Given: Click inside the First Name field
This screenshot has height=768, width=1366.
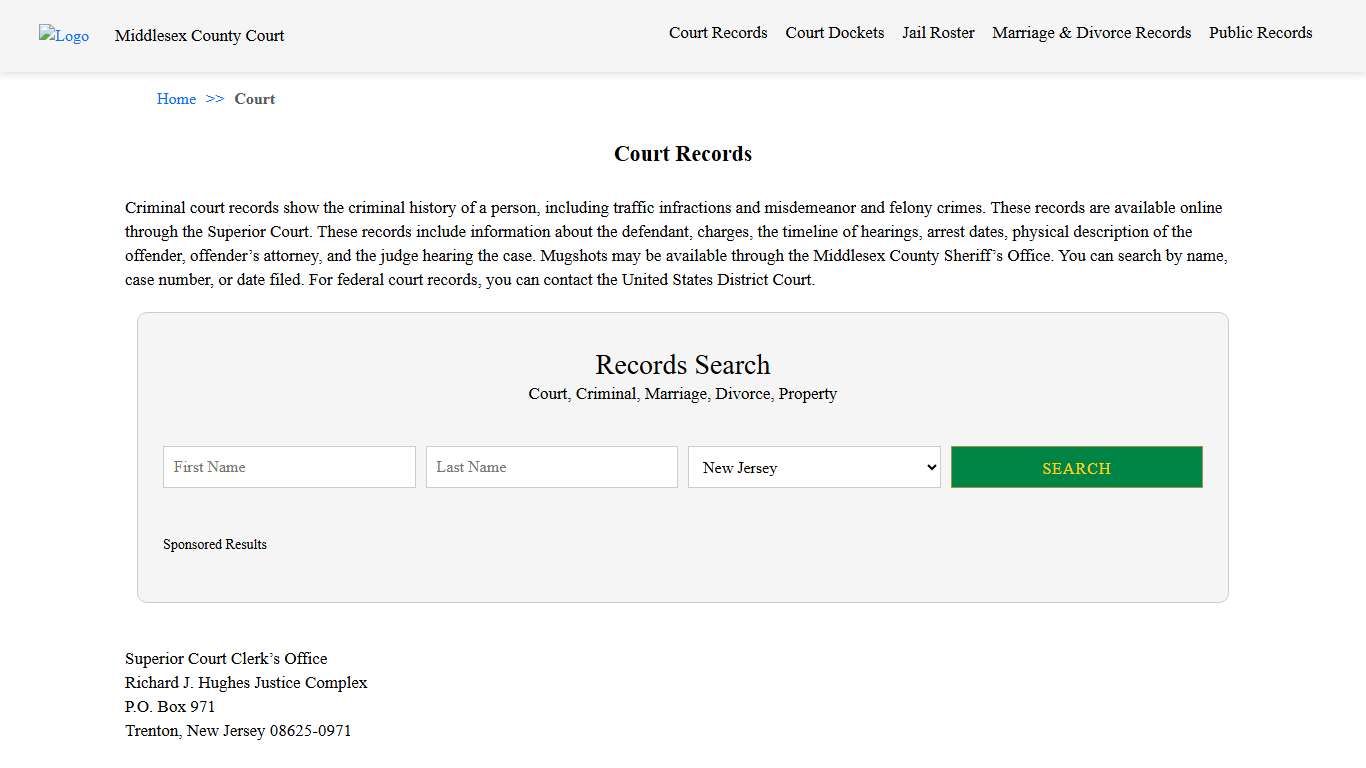Looking at the screenshot, I should (x=288, y=467).
